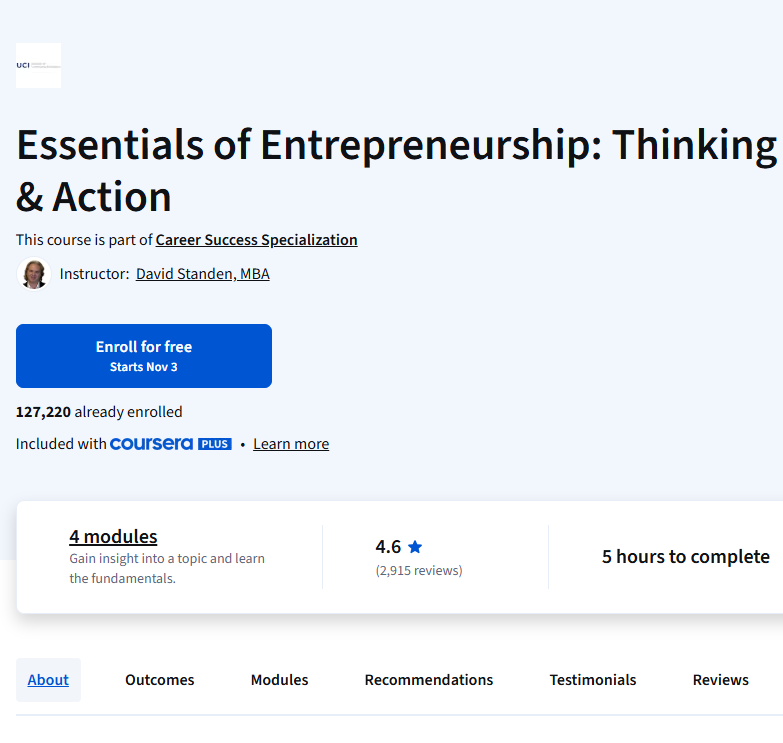Open the Recommendations tab
Image resolution: width=783 pixels, height=743 pixels.
click(x=429, y=680)
